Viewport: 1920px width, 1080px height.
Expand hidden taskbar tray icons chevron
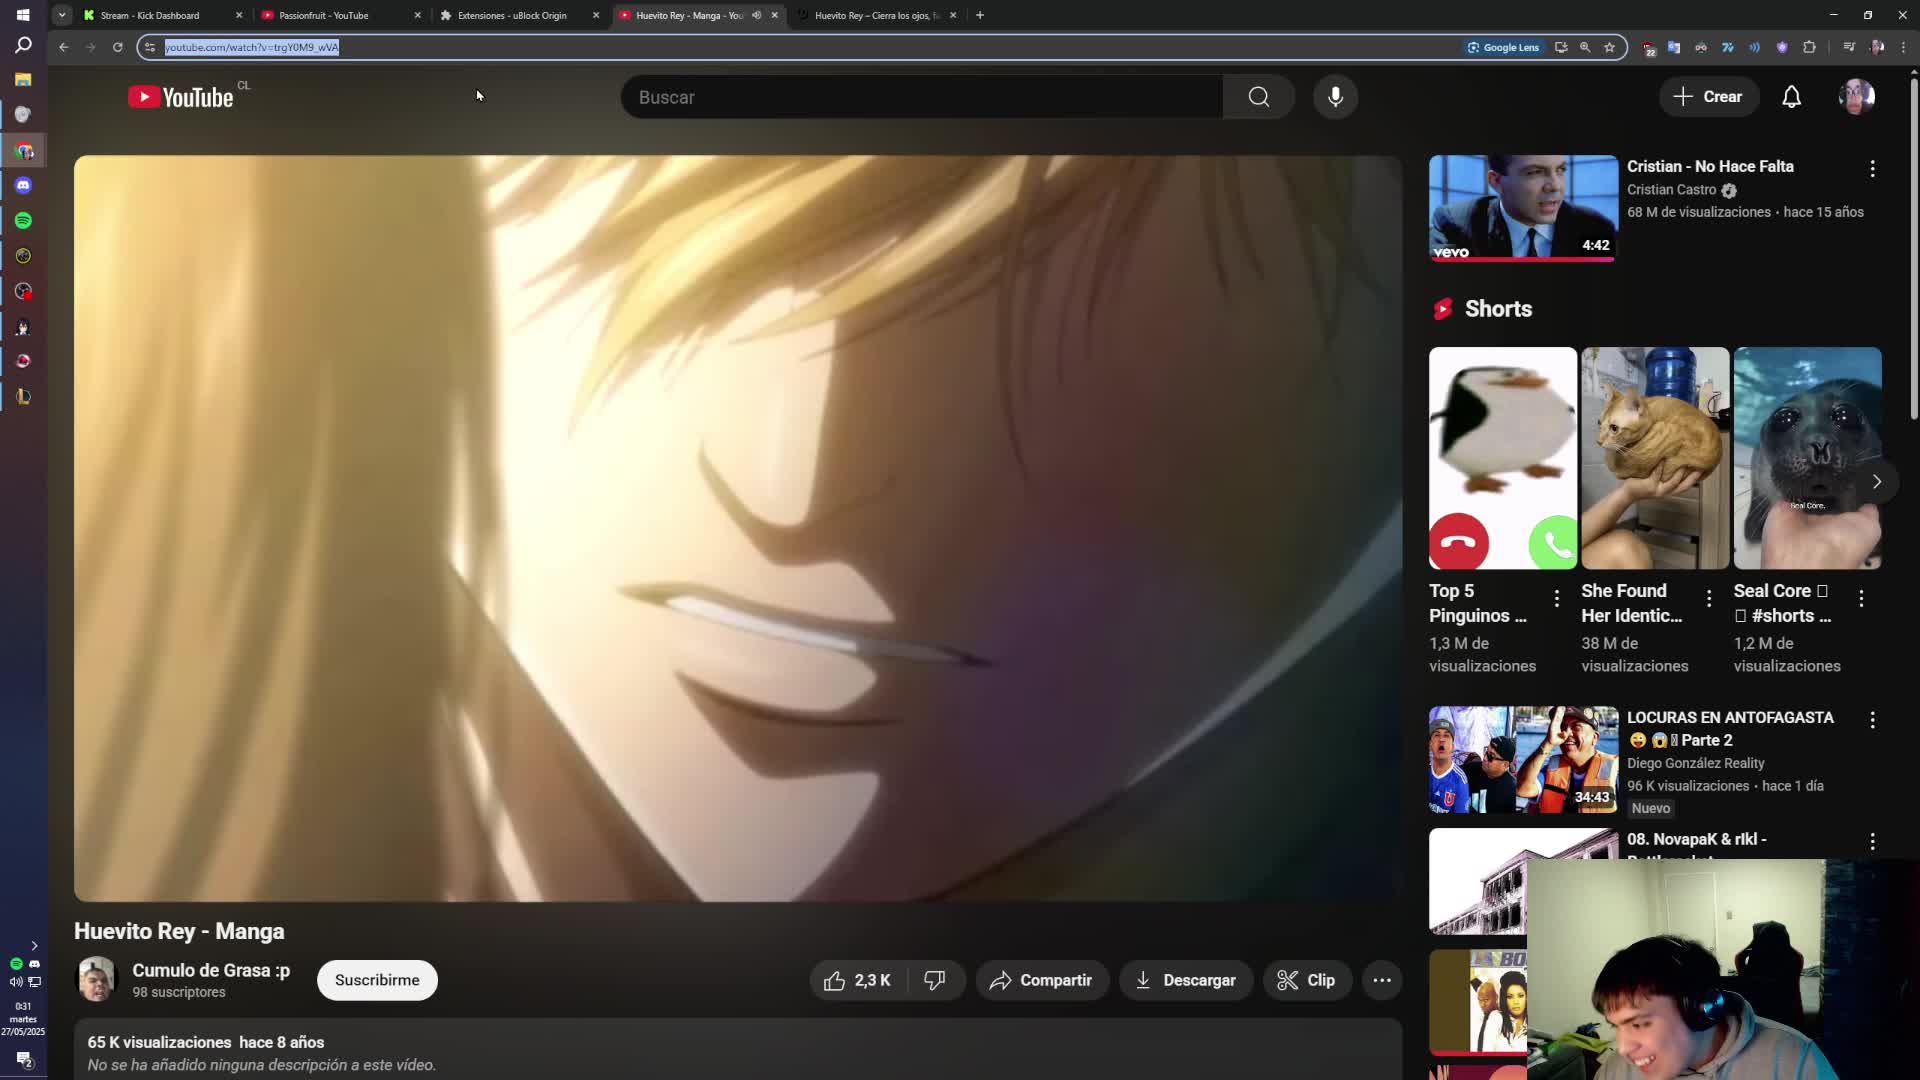pos(34,945)
